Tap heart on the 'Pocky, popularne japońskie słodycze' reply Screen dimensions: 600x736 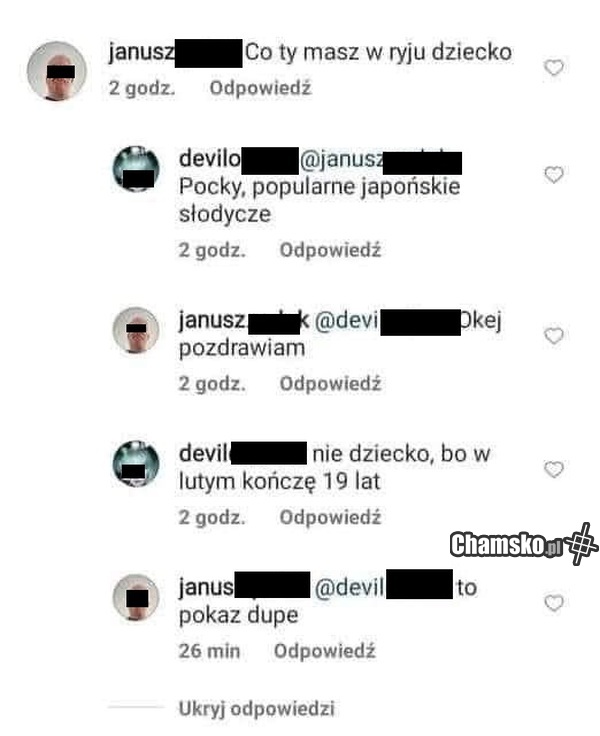tap(554, 175)
